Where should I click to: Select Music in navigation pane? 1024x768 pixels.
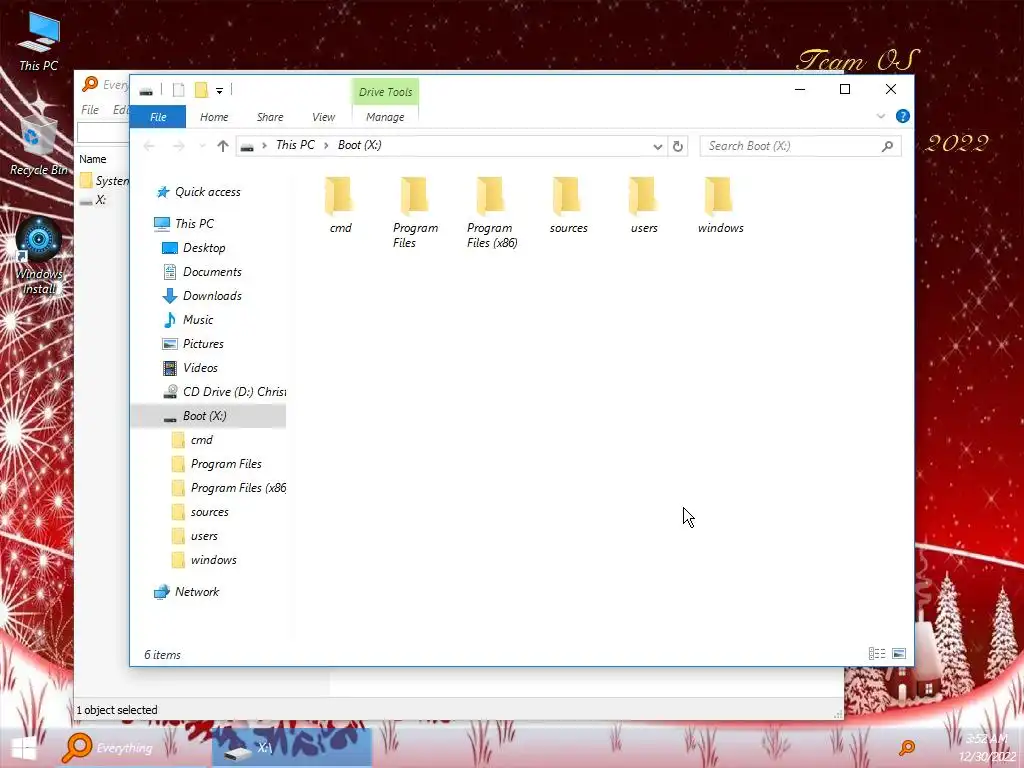[x=198, y=320]
